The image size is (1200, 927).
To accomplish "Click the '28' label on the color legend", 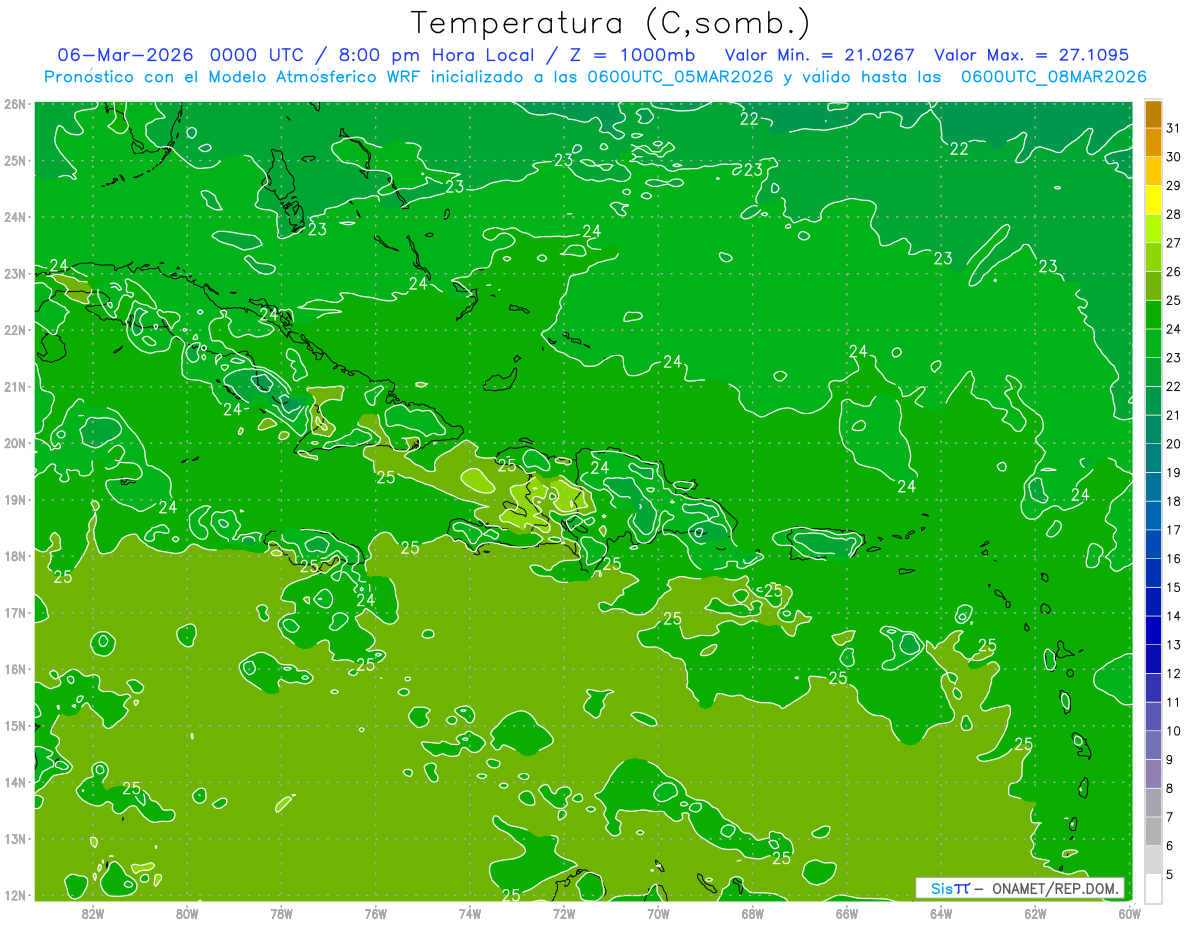I will (x=1174, y=214).
